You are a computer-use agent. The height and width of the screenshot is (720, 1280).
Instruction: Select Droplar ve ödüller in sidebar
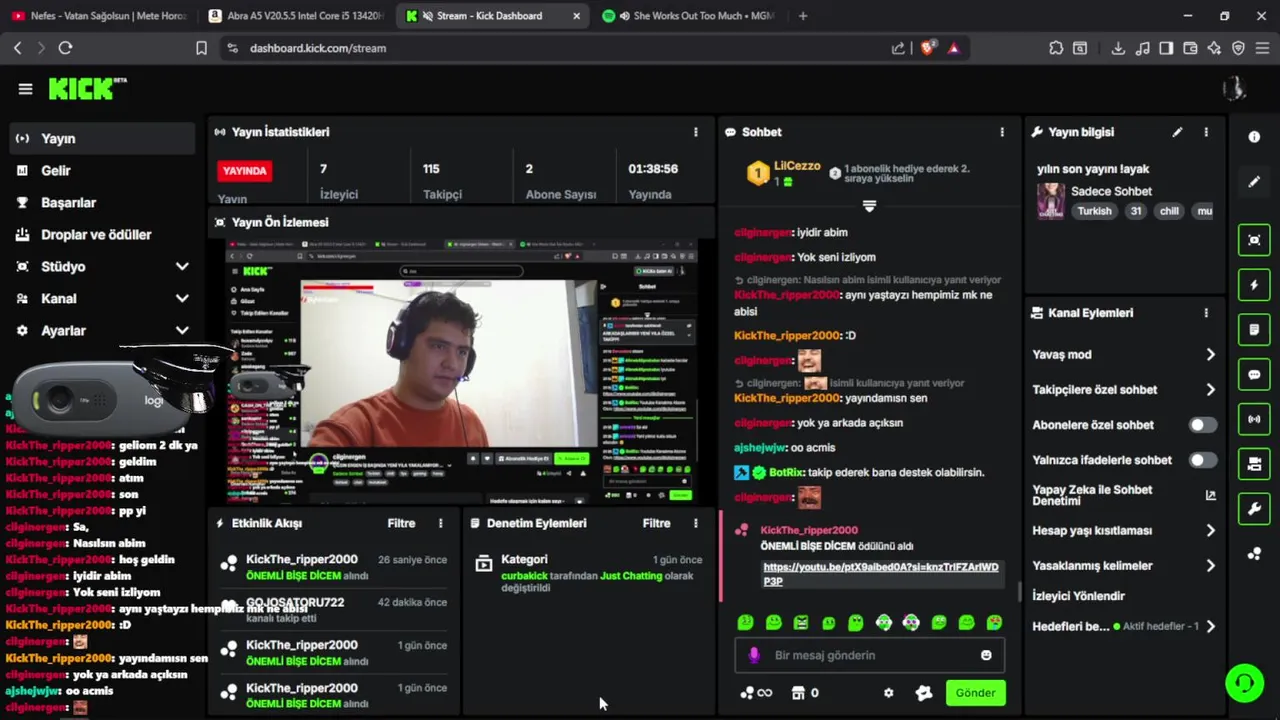[102, 235]
